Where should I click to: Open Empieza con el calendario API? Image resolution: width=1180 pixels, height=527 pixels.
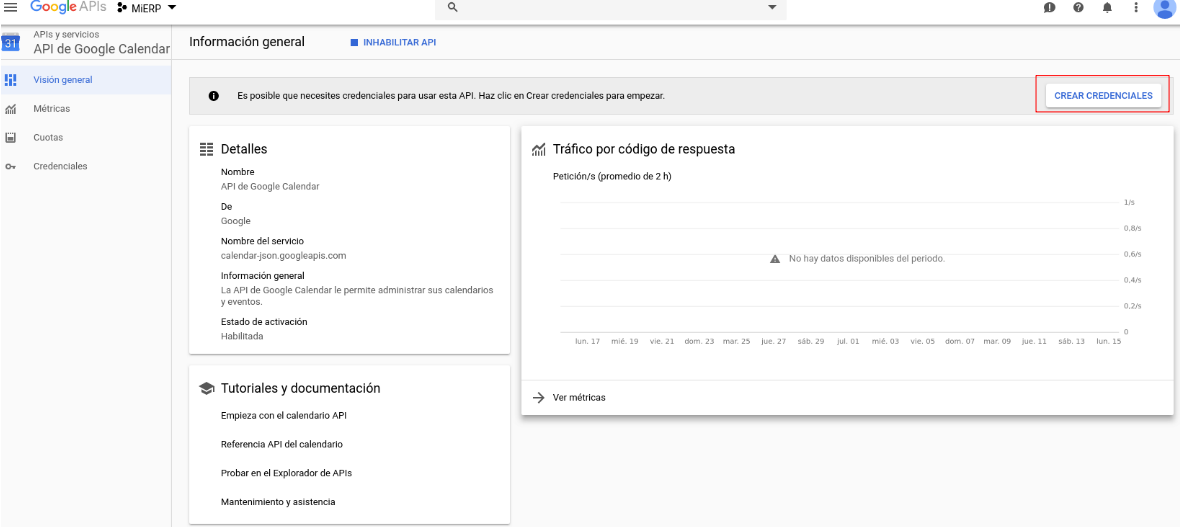[284, 416]
